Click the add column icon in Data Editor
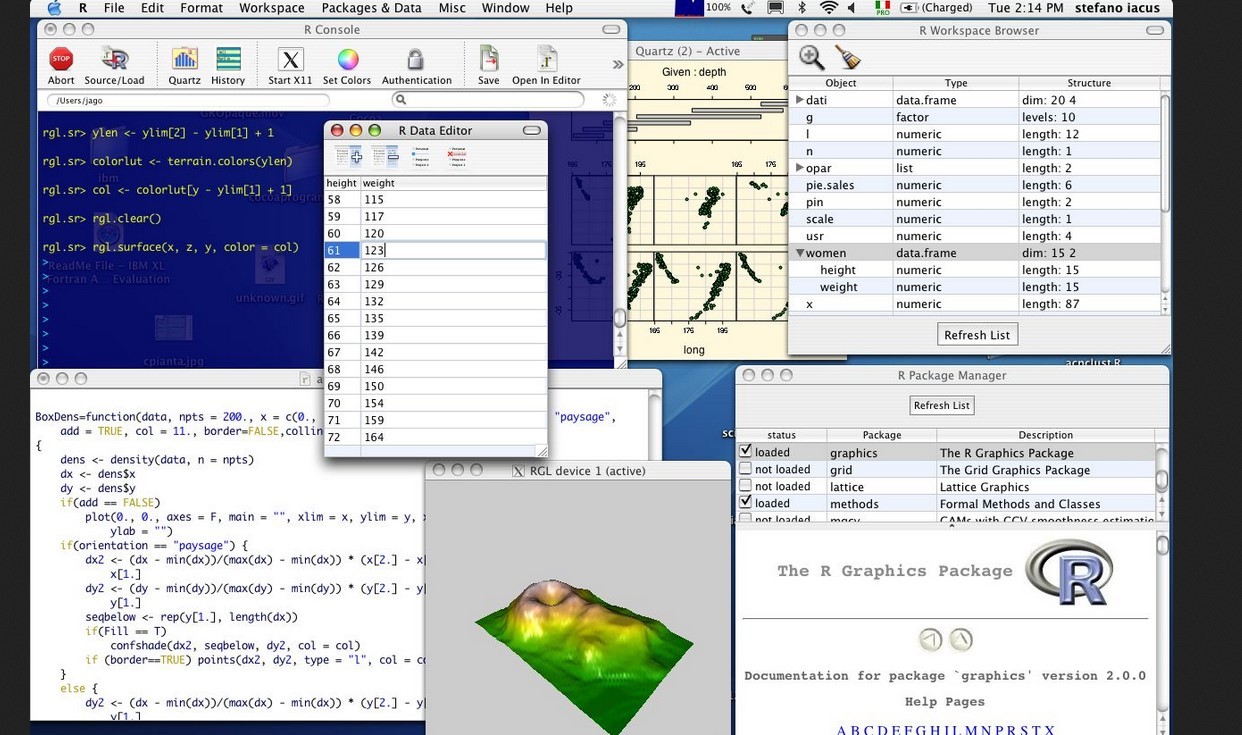 tap(349, 156)
